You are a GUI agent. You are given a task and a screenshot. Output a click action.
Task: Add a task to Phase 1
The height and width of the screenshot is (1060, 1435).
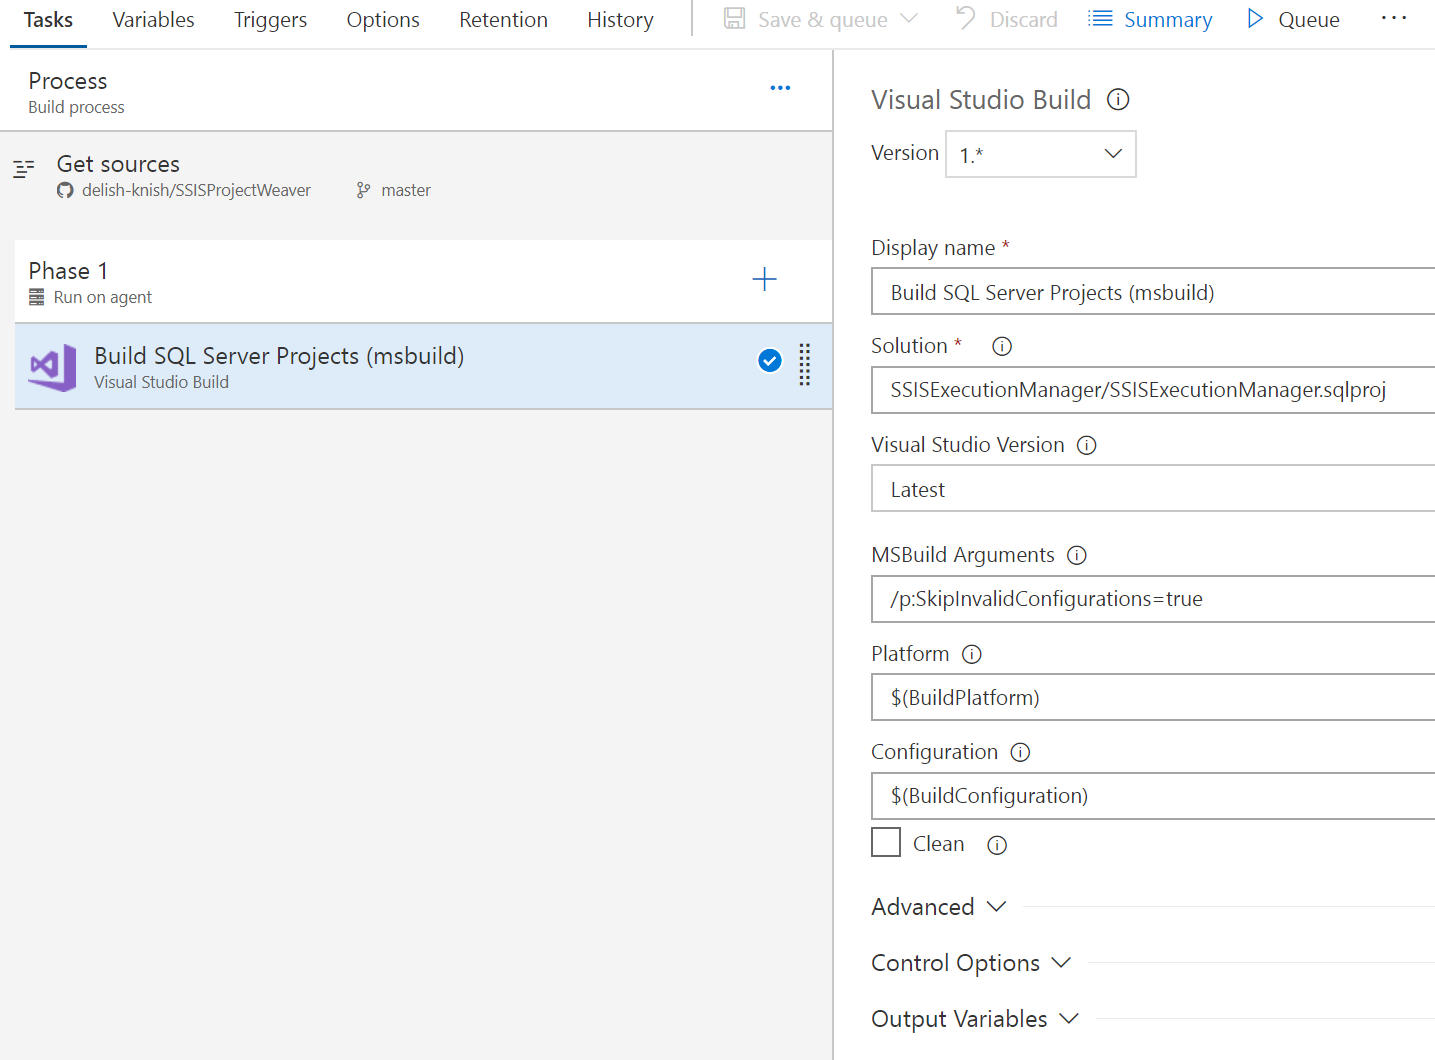(x=764, y=279)
